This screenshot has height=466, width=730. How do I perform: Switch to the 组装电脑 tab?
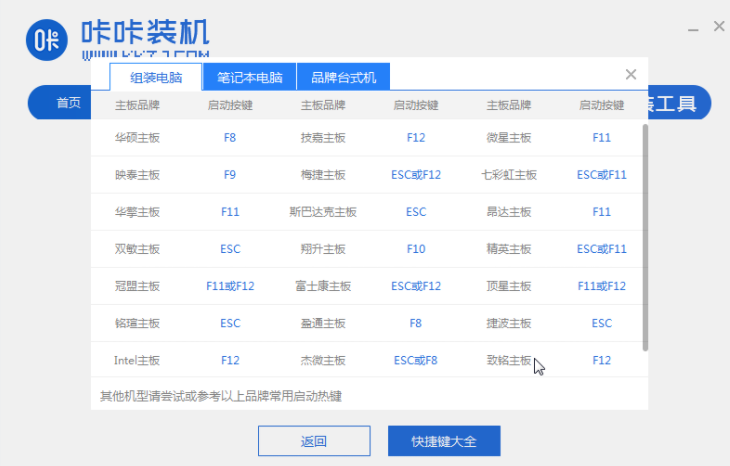click(x=154, y=77)
